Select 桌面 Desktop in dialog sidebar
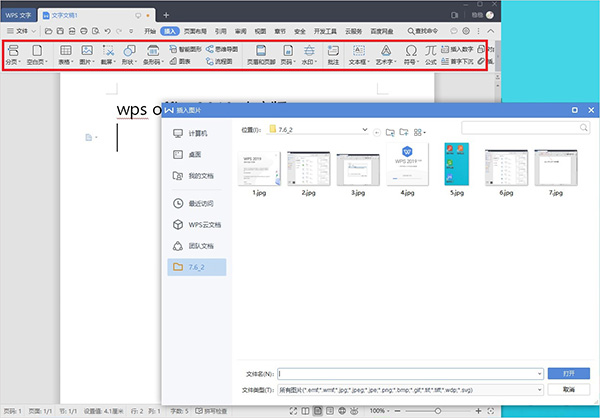The height and width of the screenshot is (418, 600). click(x=197, y=154)
